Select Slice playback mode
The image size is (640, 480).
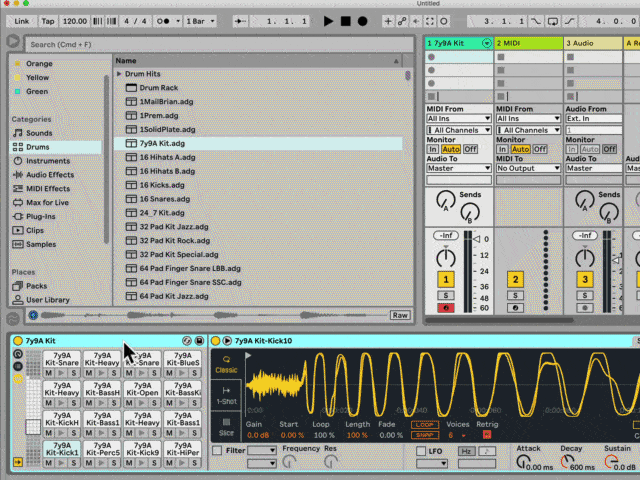coord(226,427)
